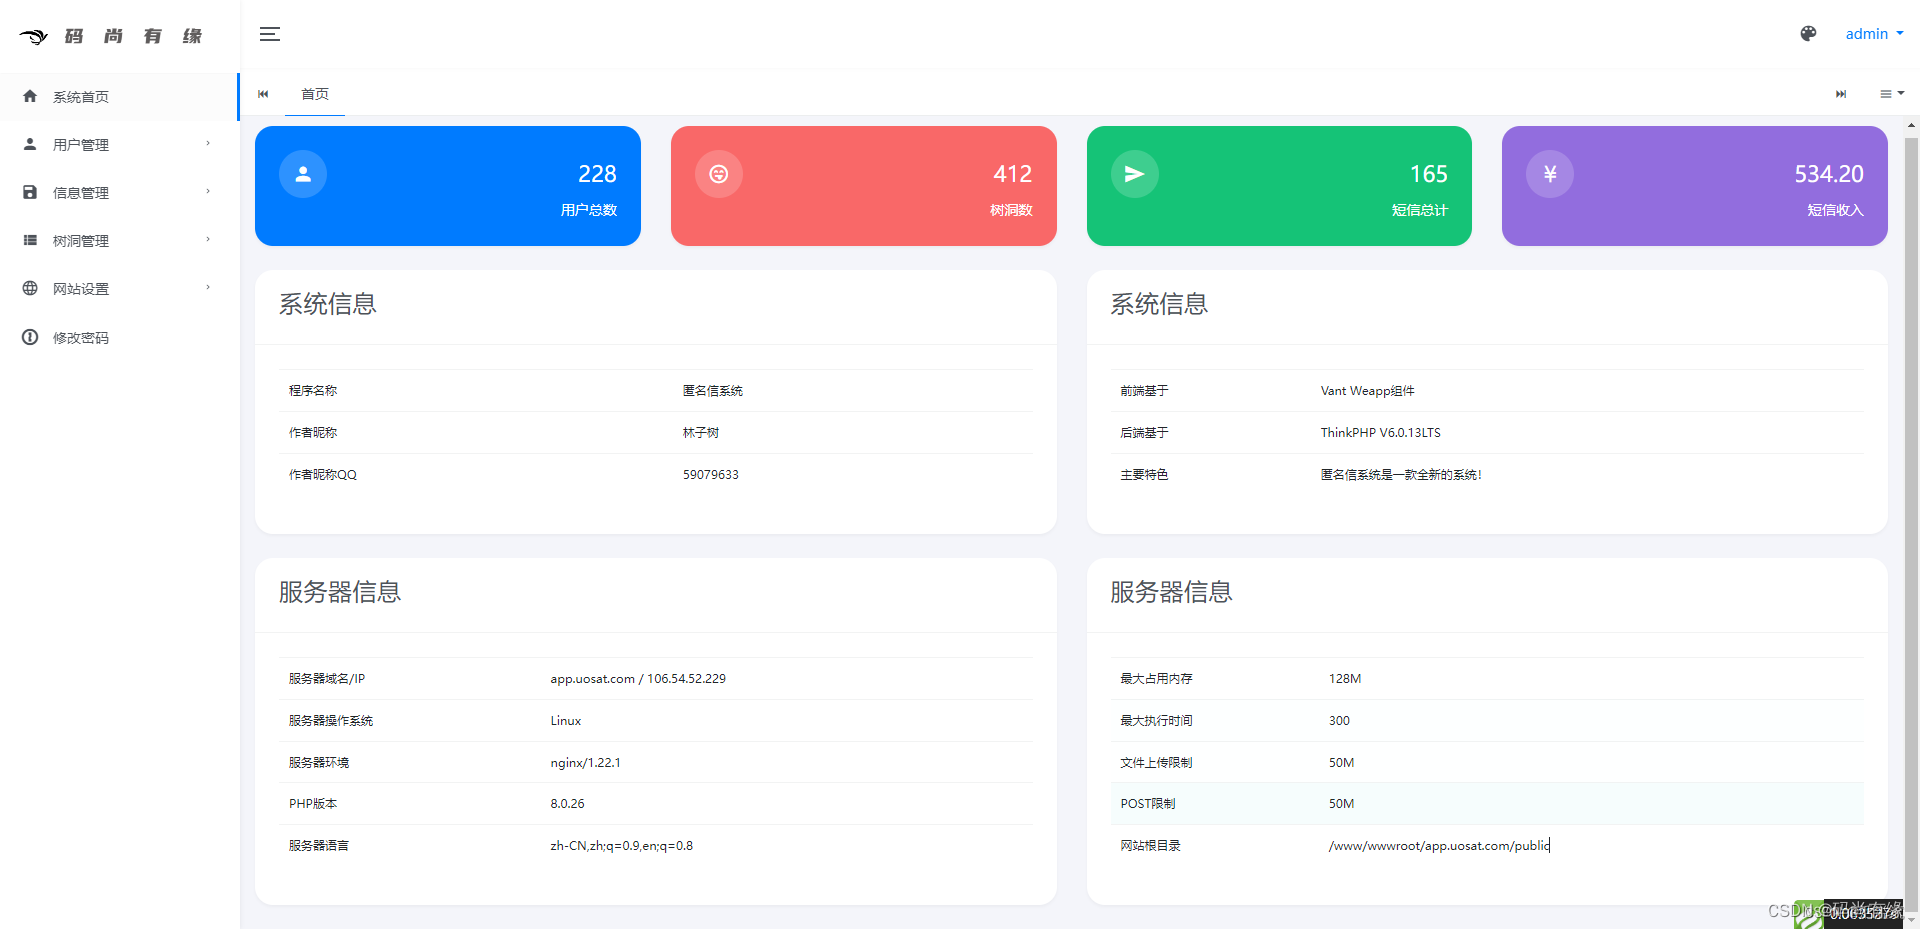Click the 8.0.26 PHP version value
This screenshot has height=929, width=1920.
[567, 804]
